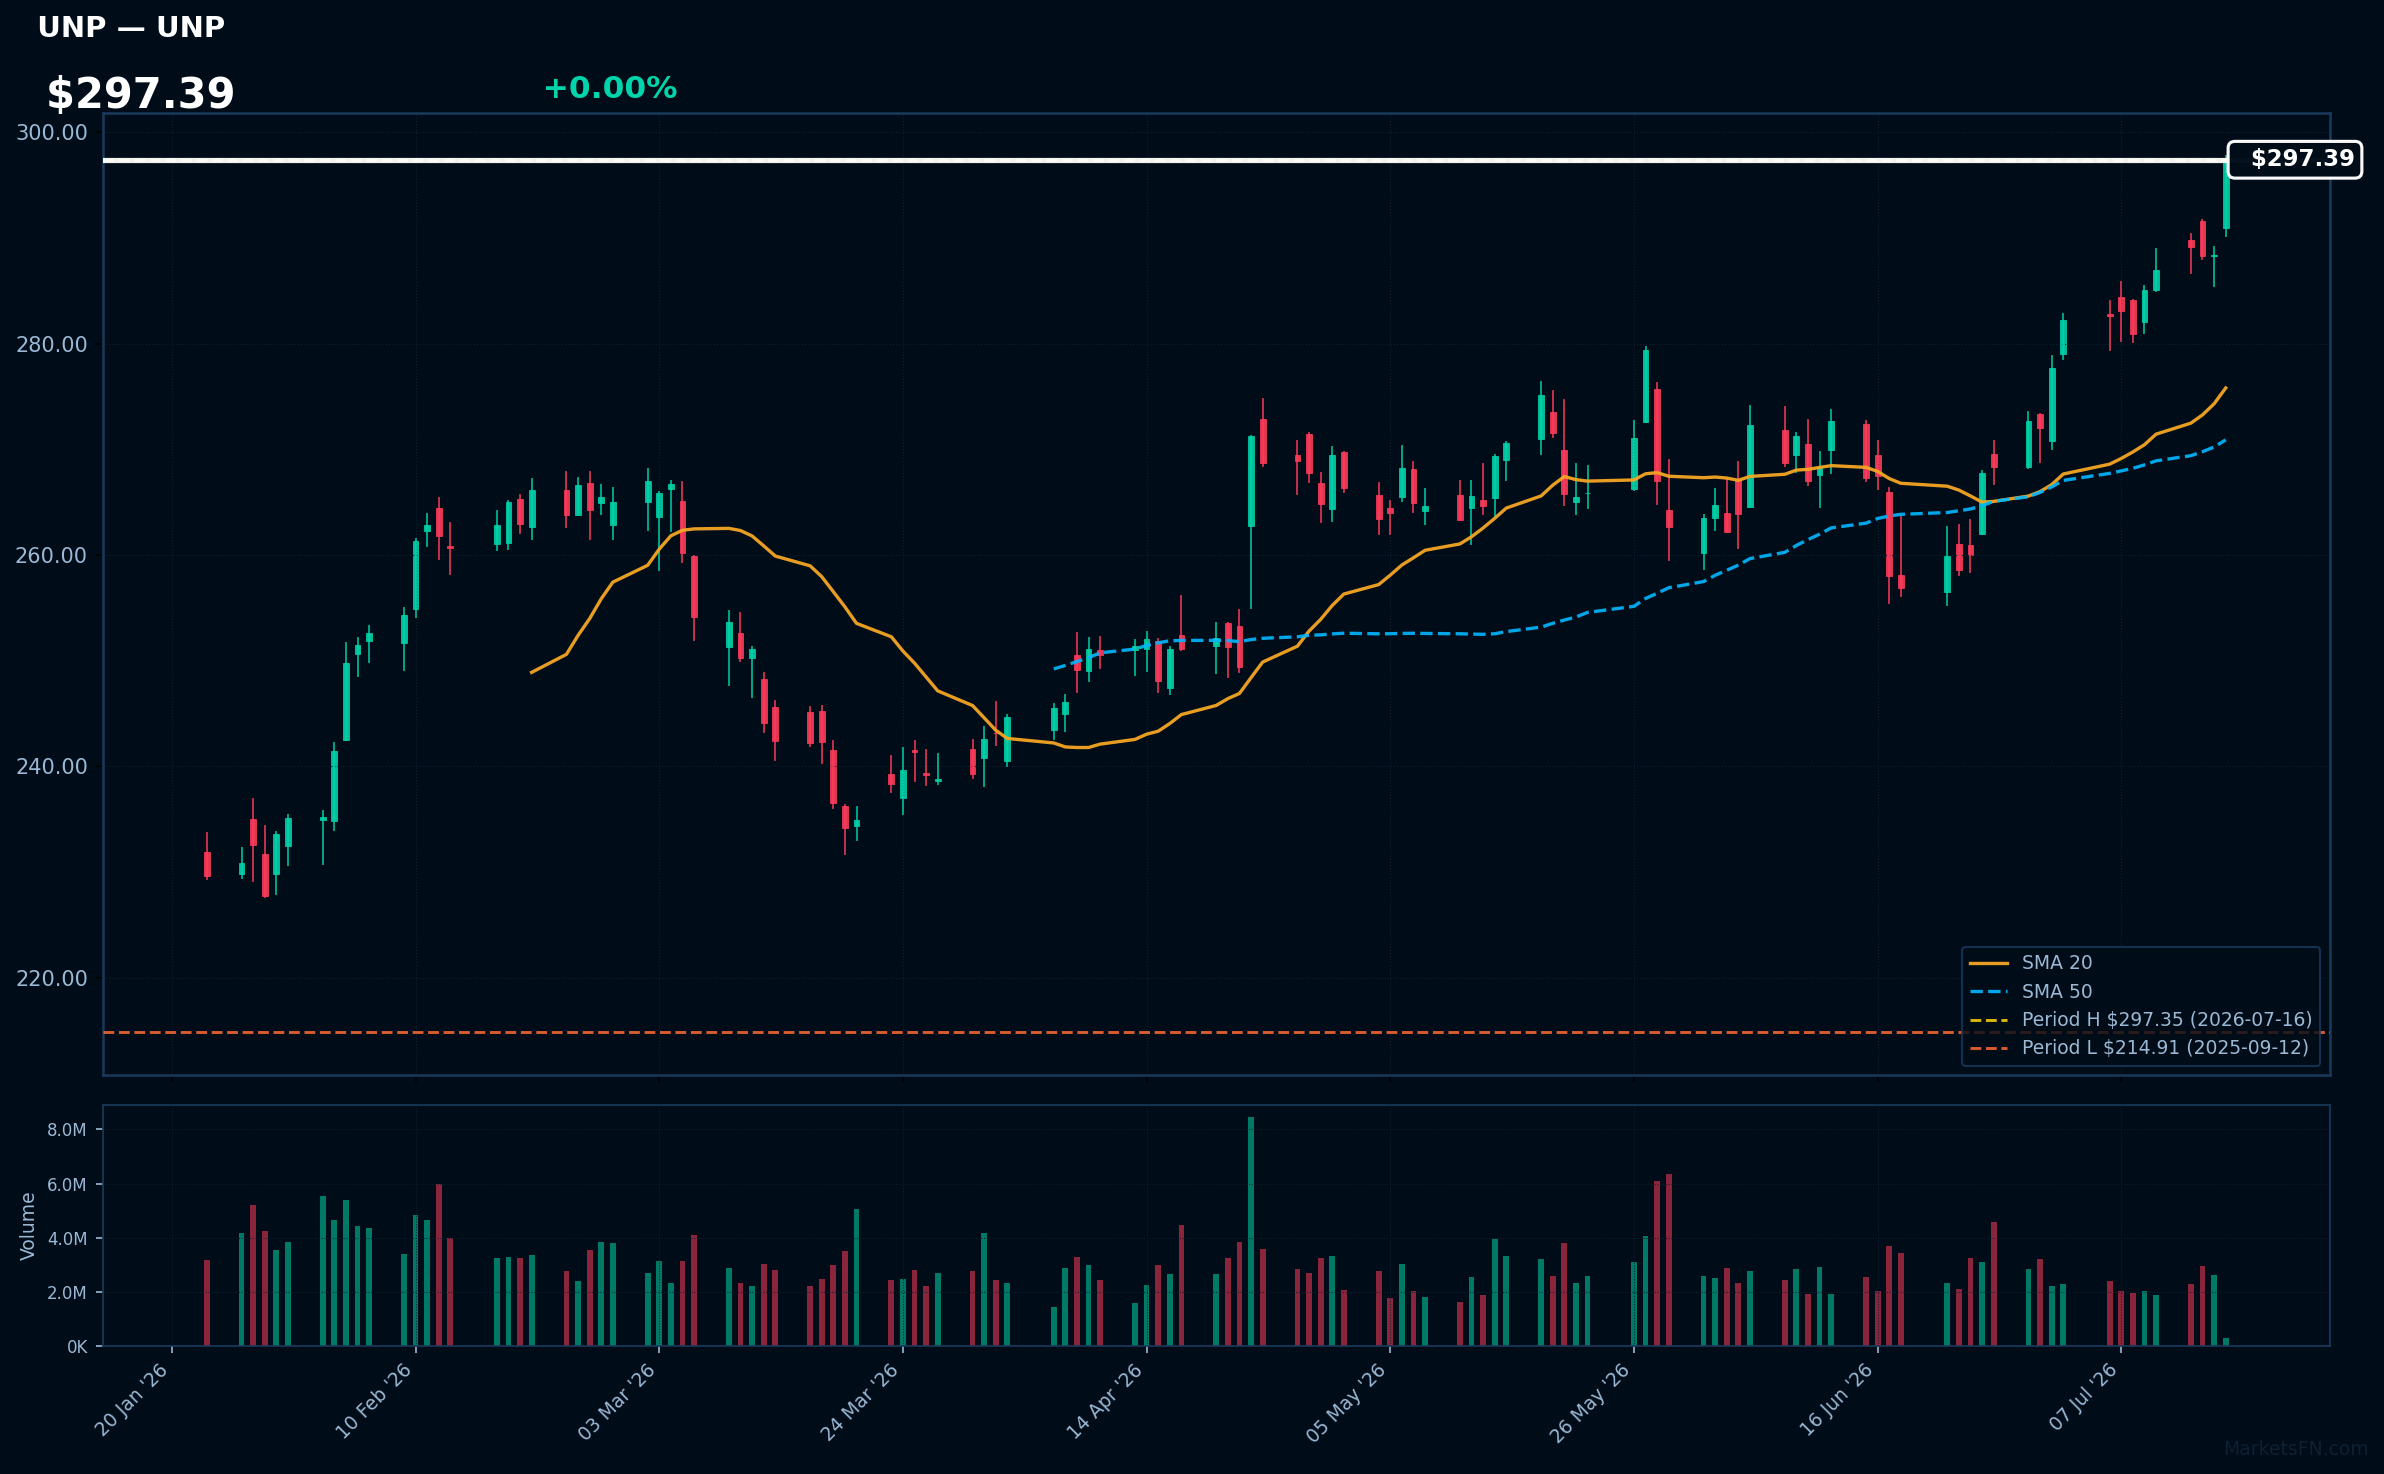Image resolution: width=2384 pixels, height=1474 pixels.
Task: Click the $297.39 price tag on right axis
Action: pyautogui.click(x=2295, y=160)
